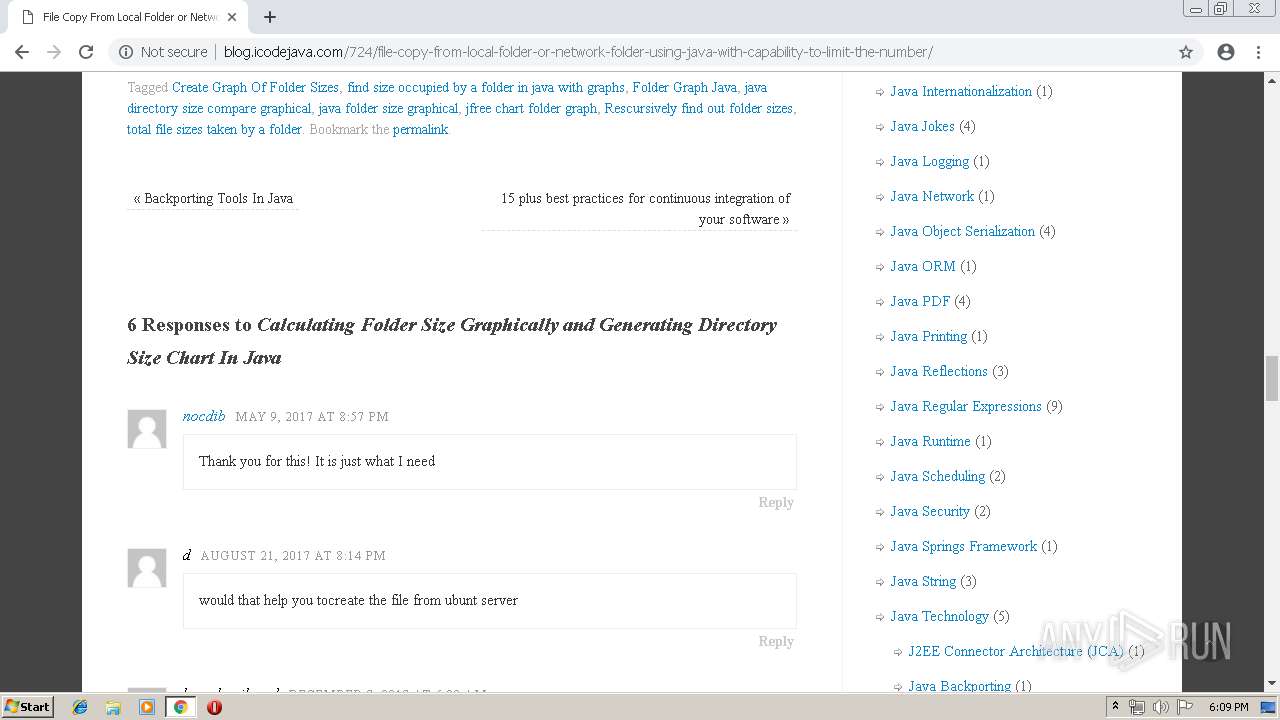The width and height of the screenshot is (1280, 720).
Task: Open the May 9, 2017 comment timestamp
Action: (x=312, y=417)
